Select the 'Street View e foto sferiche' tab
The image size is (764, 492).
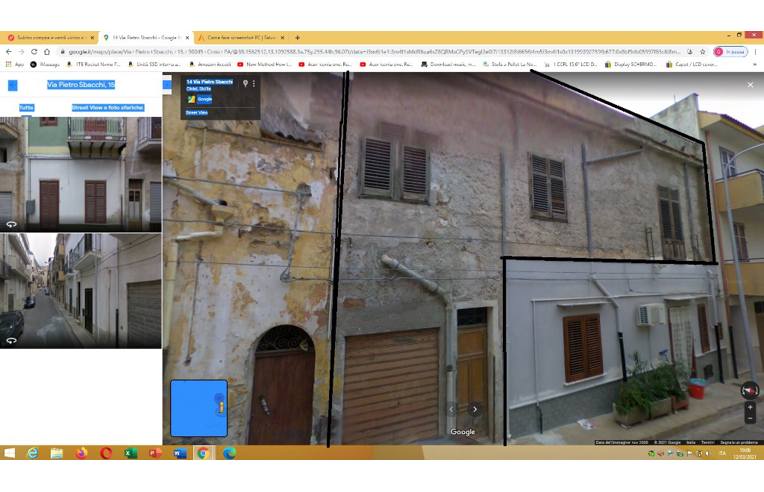(107, 107)
